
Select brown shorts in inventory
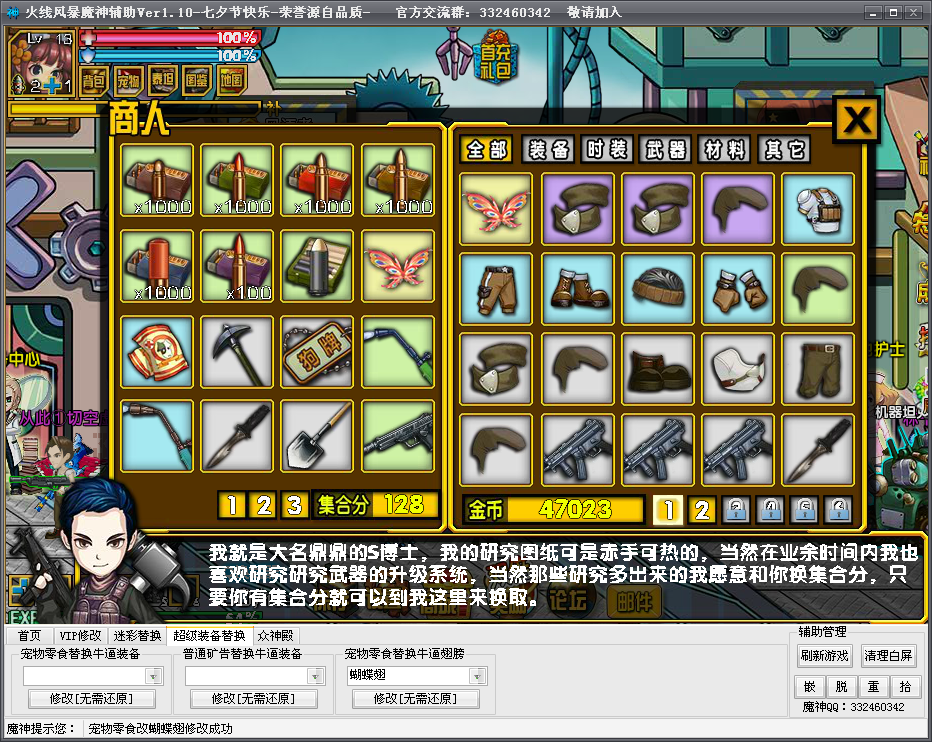click(x=496, y=289)
